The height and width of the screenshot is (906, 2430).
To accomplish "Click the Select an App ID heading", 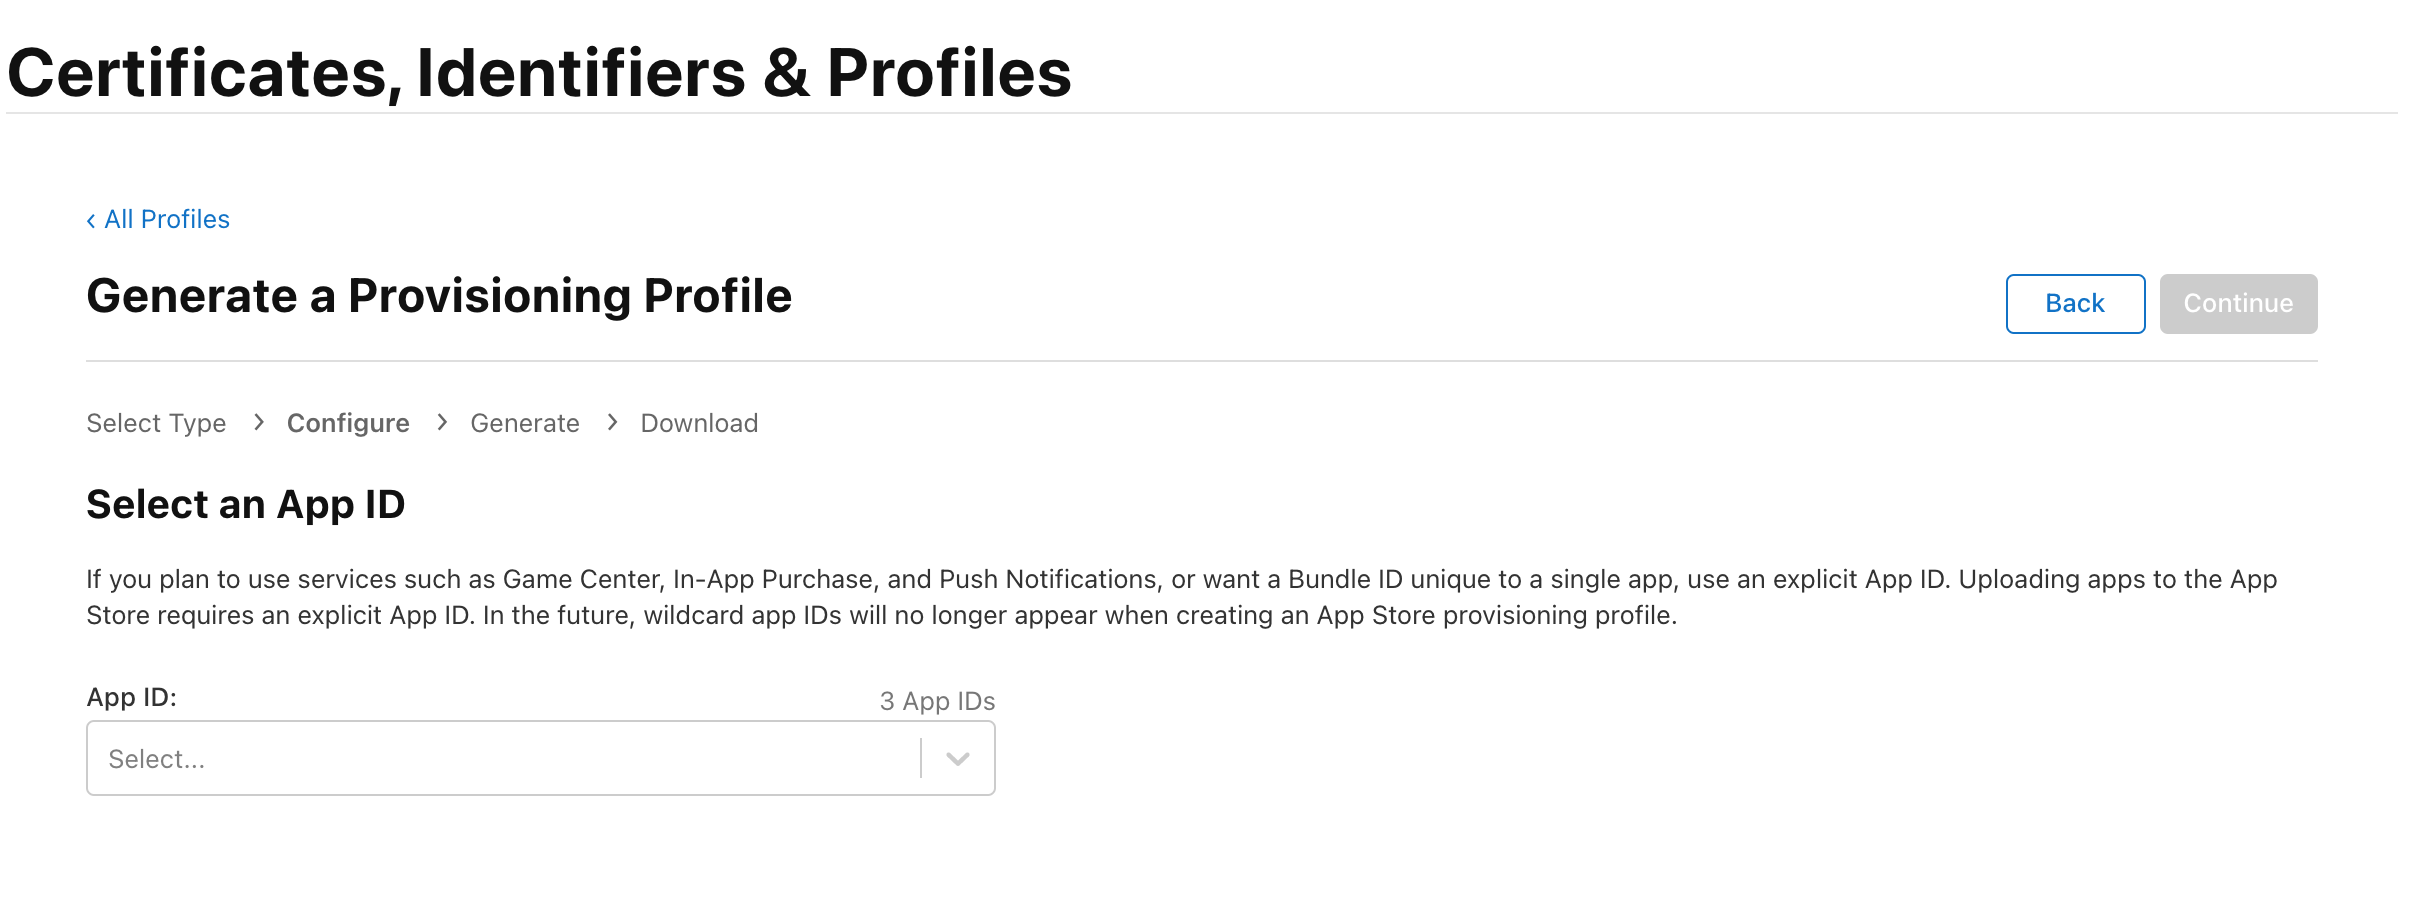I will 245,505.
